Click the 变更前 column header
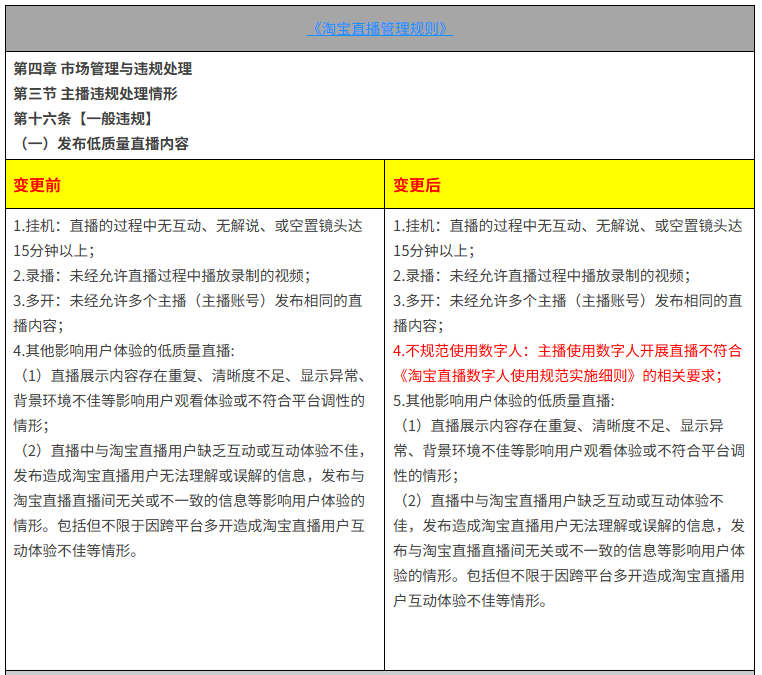The image size is (762, 675). 195,185
